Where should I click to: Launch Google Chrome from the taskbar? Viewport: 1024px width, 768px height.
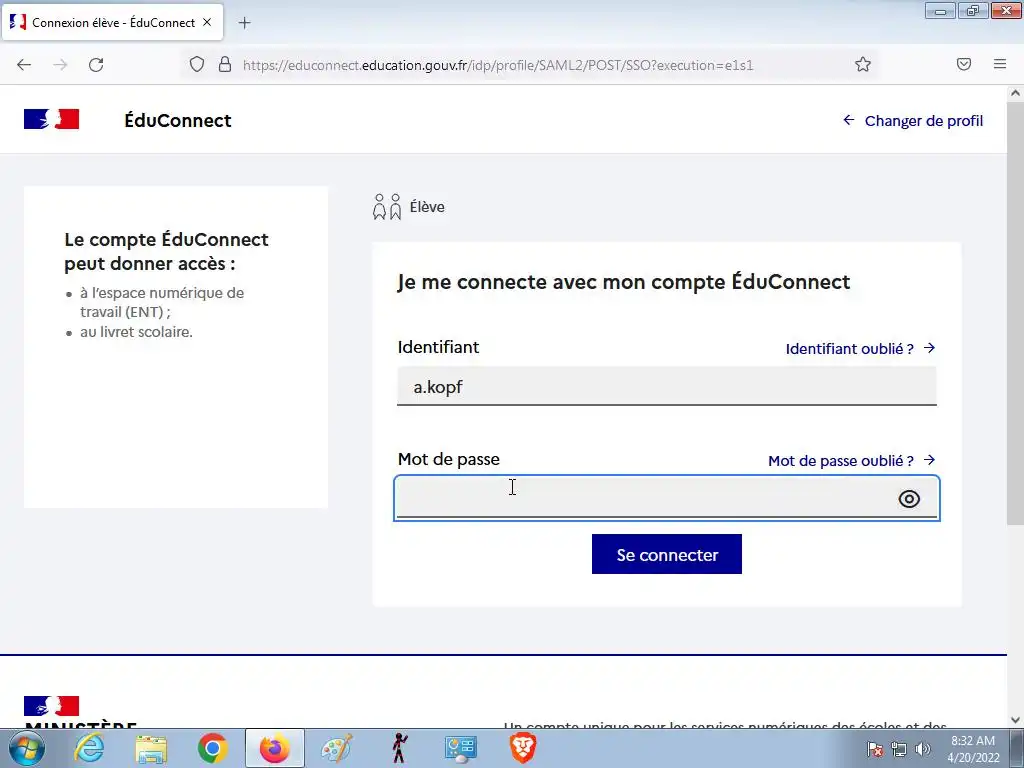[212, 748]
